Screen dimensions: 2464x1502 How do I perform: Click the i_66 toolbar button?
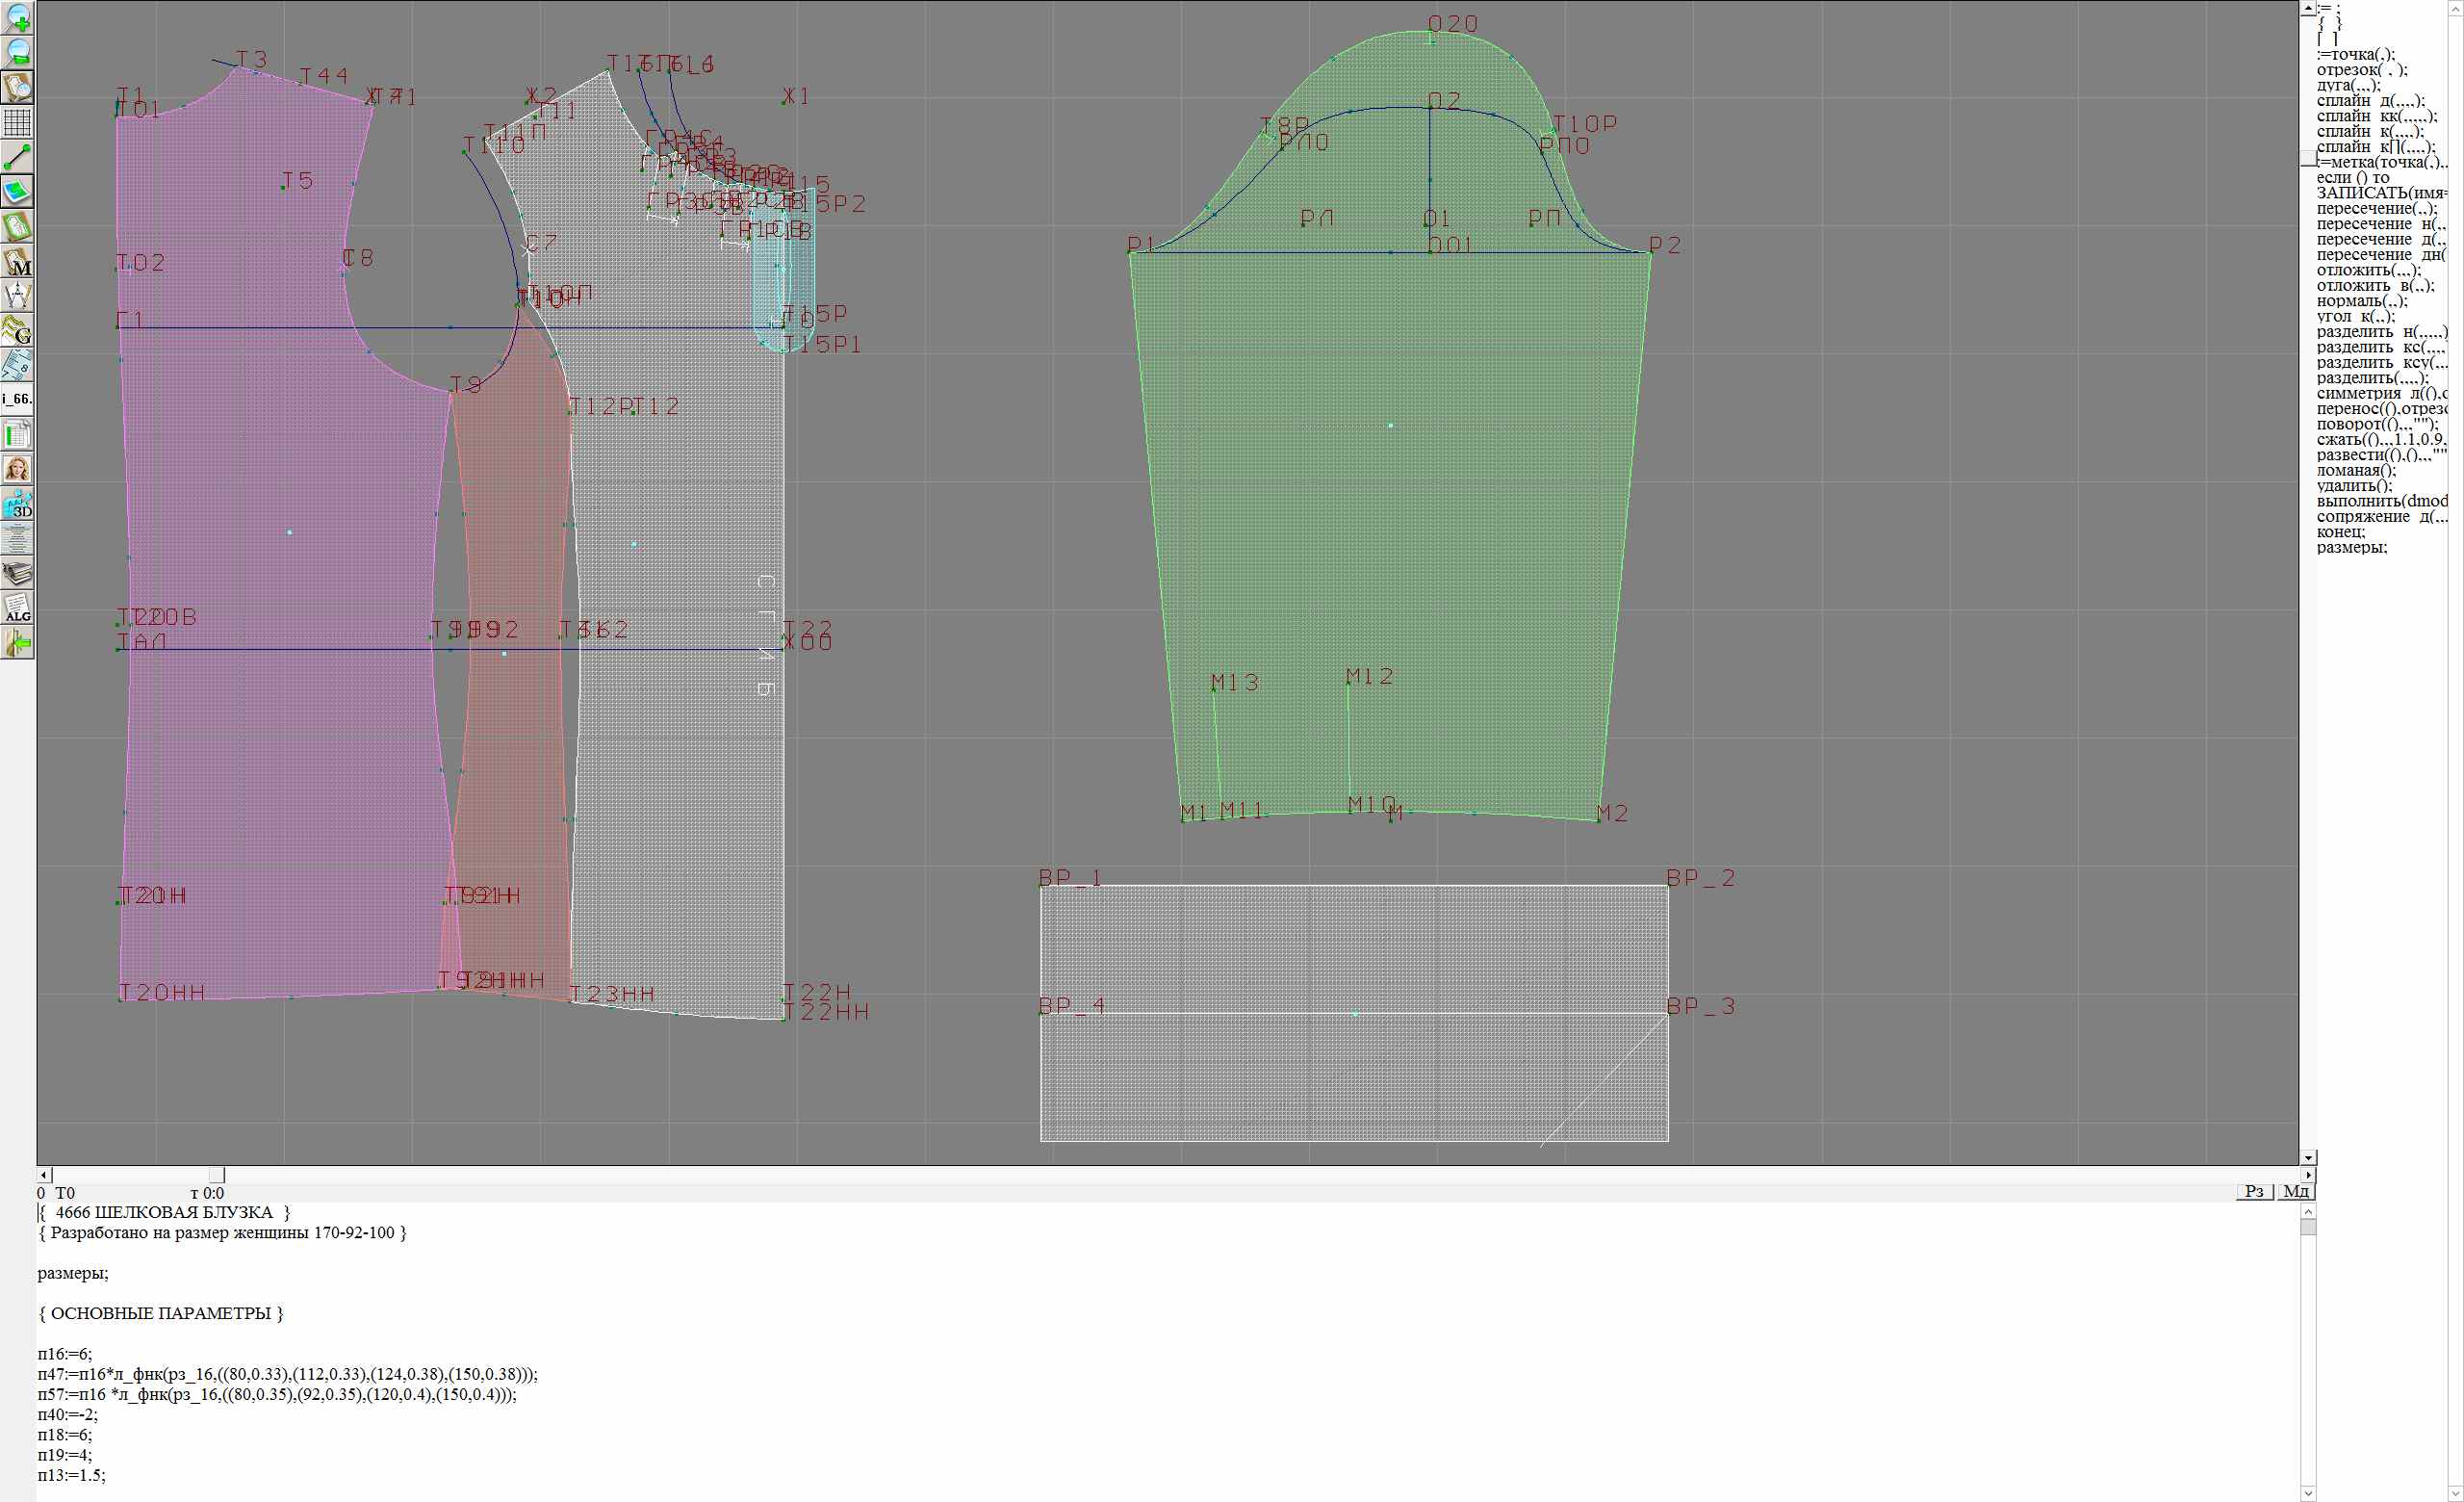coord(18,399)
